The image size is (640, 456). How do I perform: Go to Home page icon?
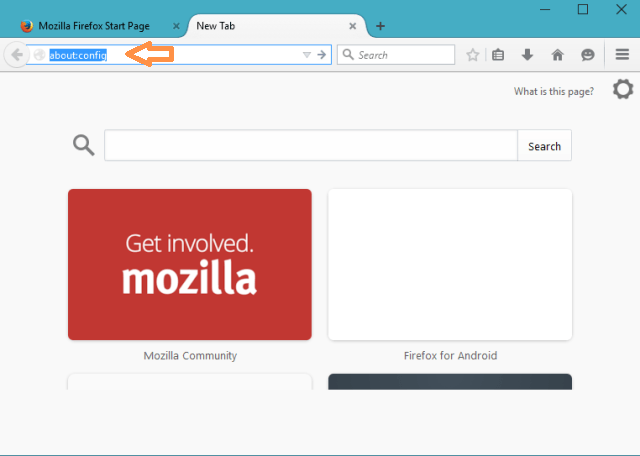click(558, 55)
